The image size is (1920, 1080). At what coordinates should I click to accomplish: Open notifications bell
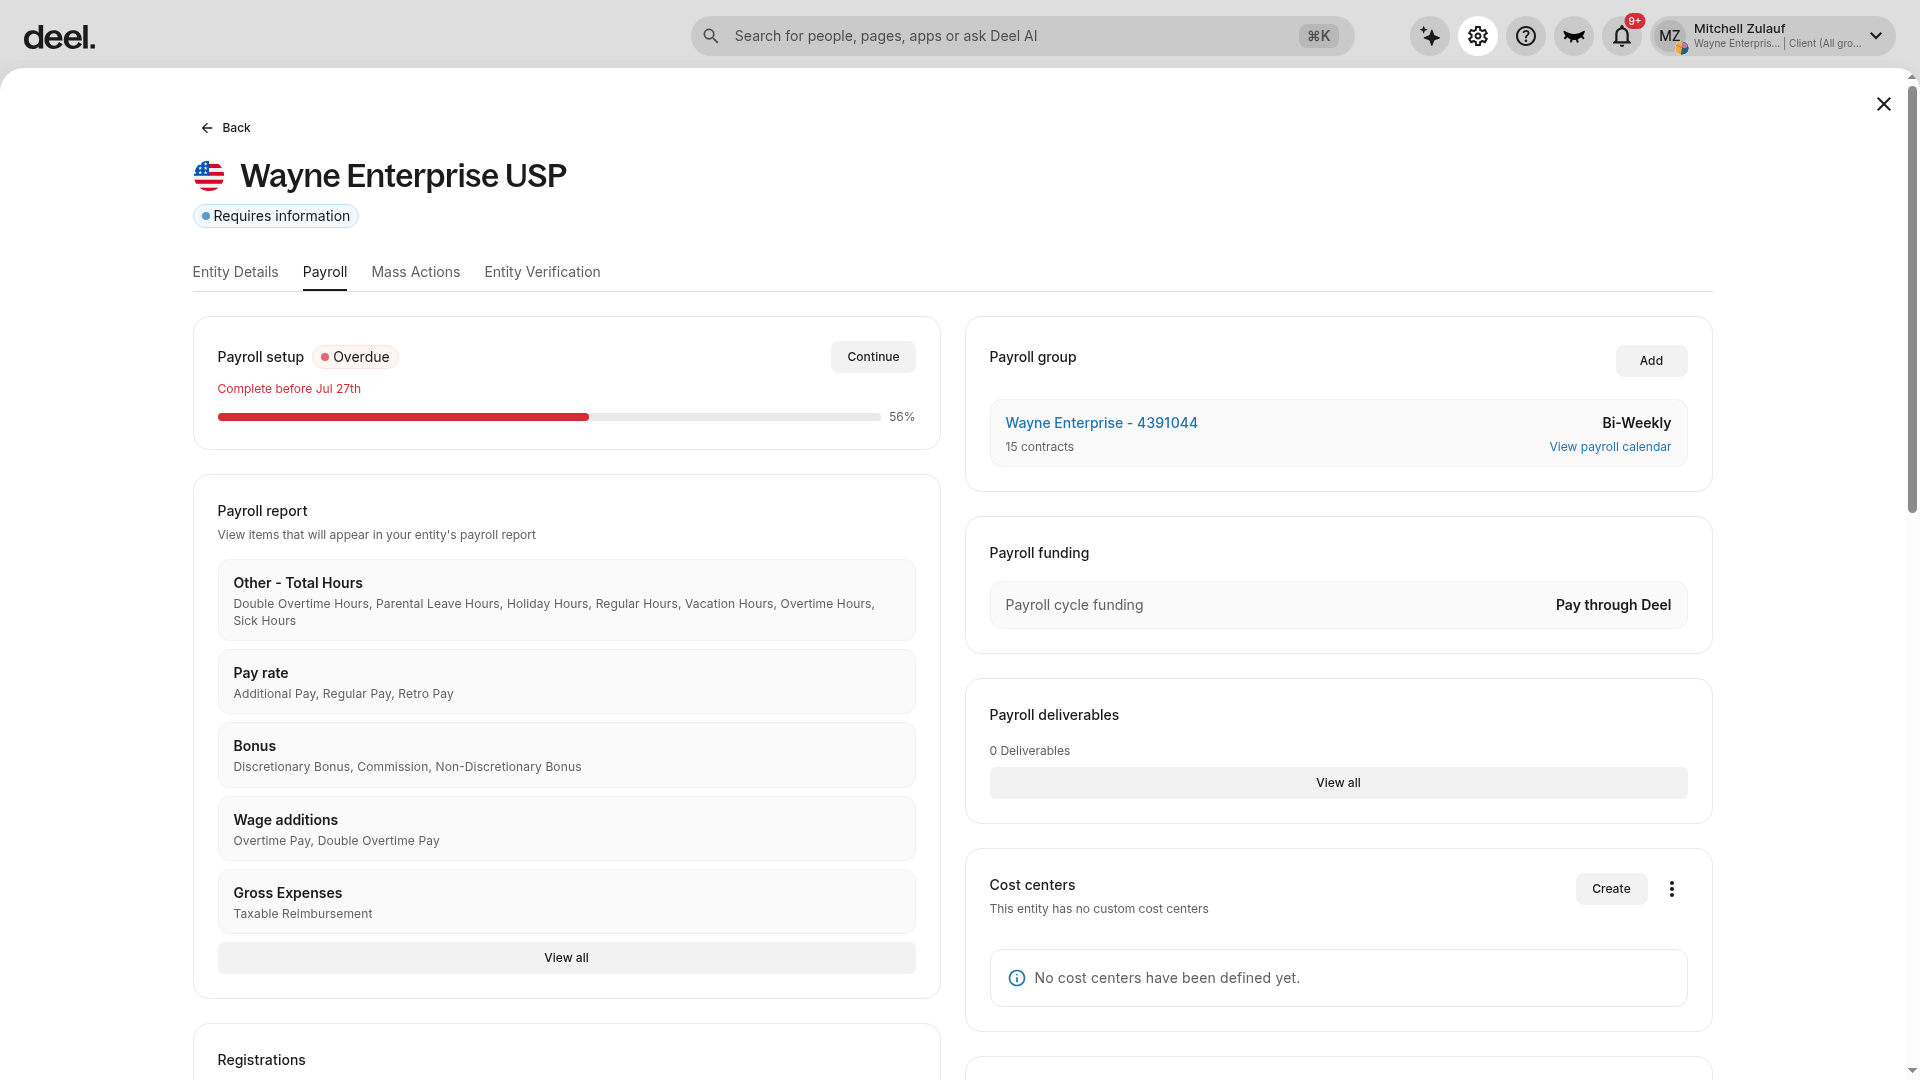click(x=1622, y=36)
